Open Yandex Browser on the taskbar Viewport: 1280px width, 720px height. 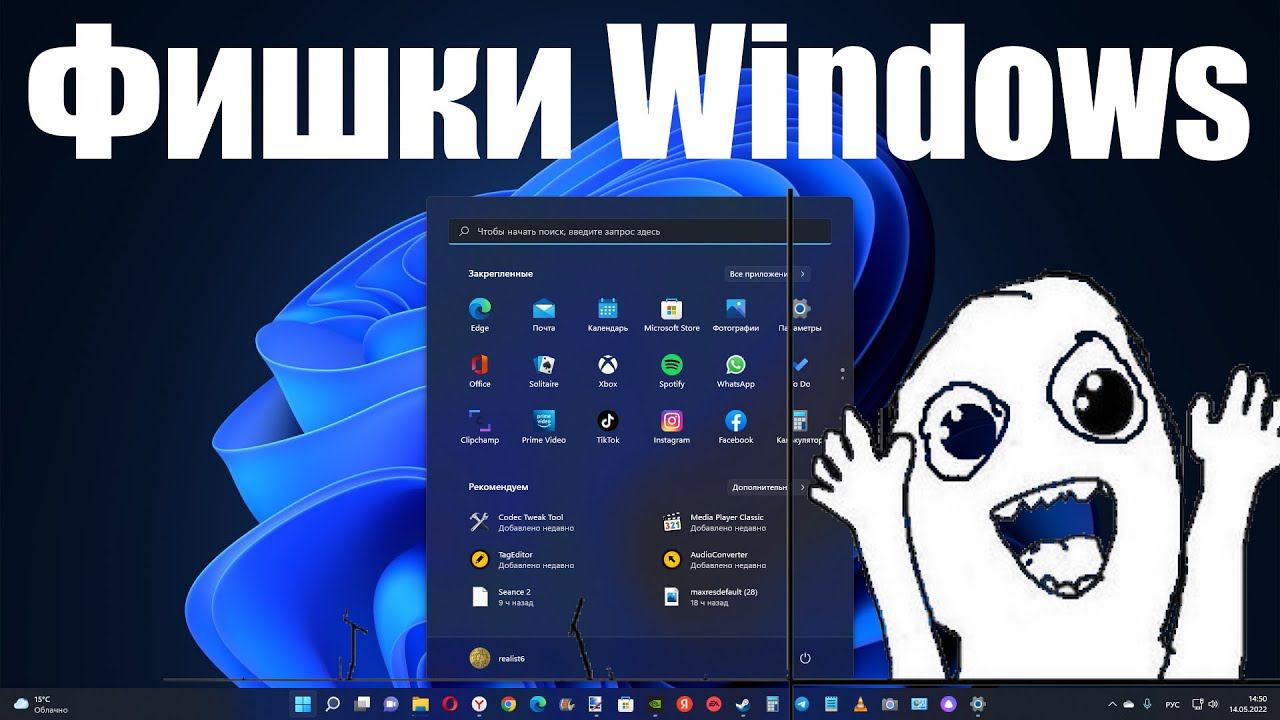(479, 703)
